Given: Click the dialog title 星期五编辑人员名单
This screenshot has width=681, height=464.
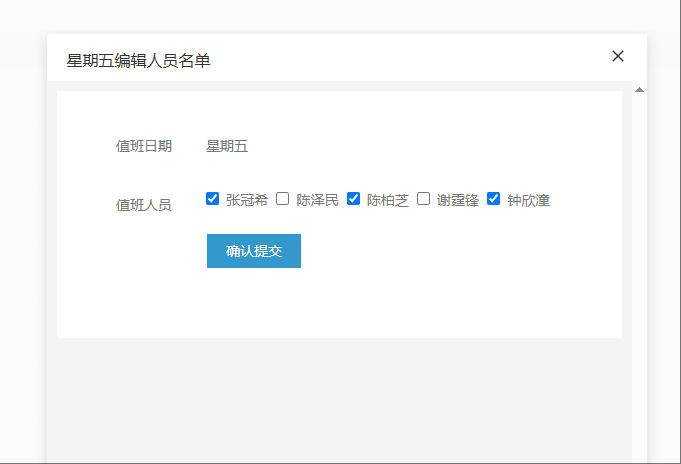Looking at the screenshot, I should tap(138, 60).
